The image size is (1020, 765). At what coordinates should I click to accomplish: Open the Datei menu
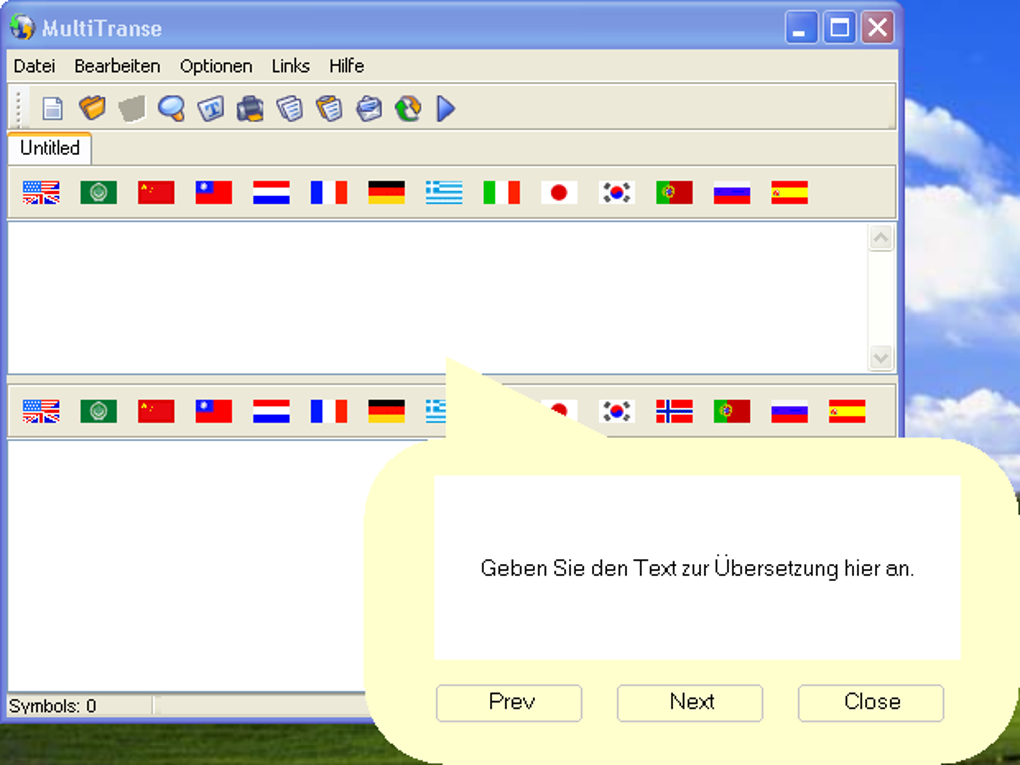pos(34,66)
